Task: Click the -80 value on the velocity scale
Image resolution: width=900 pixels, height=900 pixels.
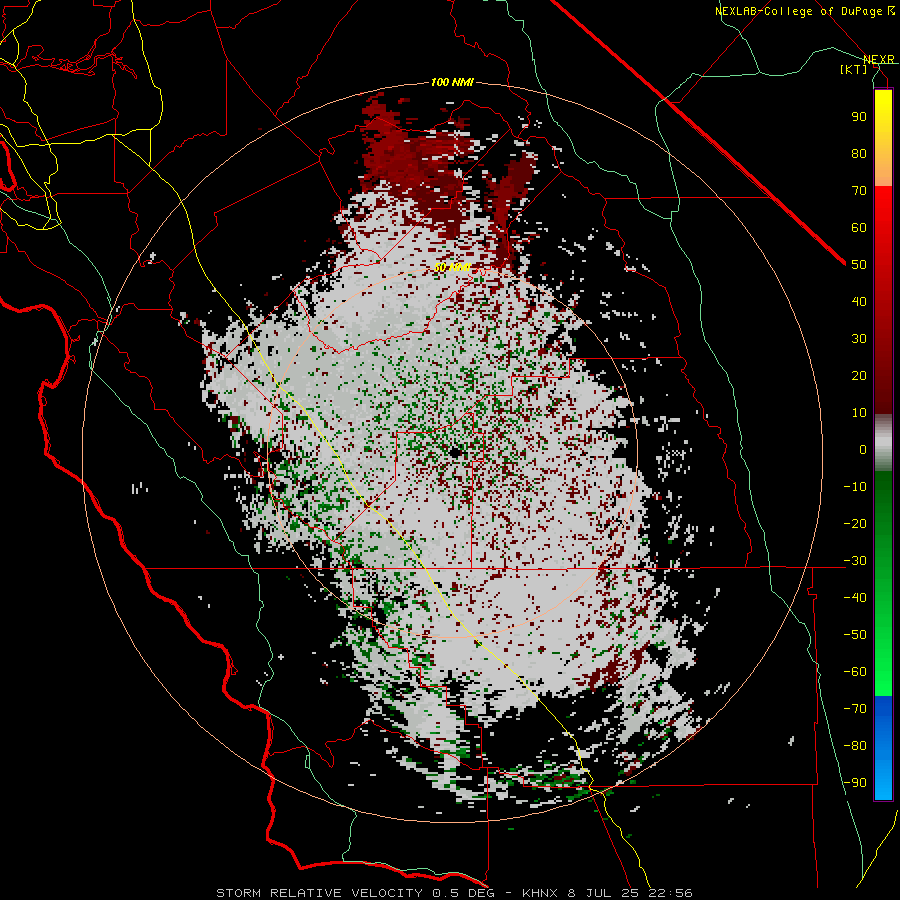Action: coord(855,746)
